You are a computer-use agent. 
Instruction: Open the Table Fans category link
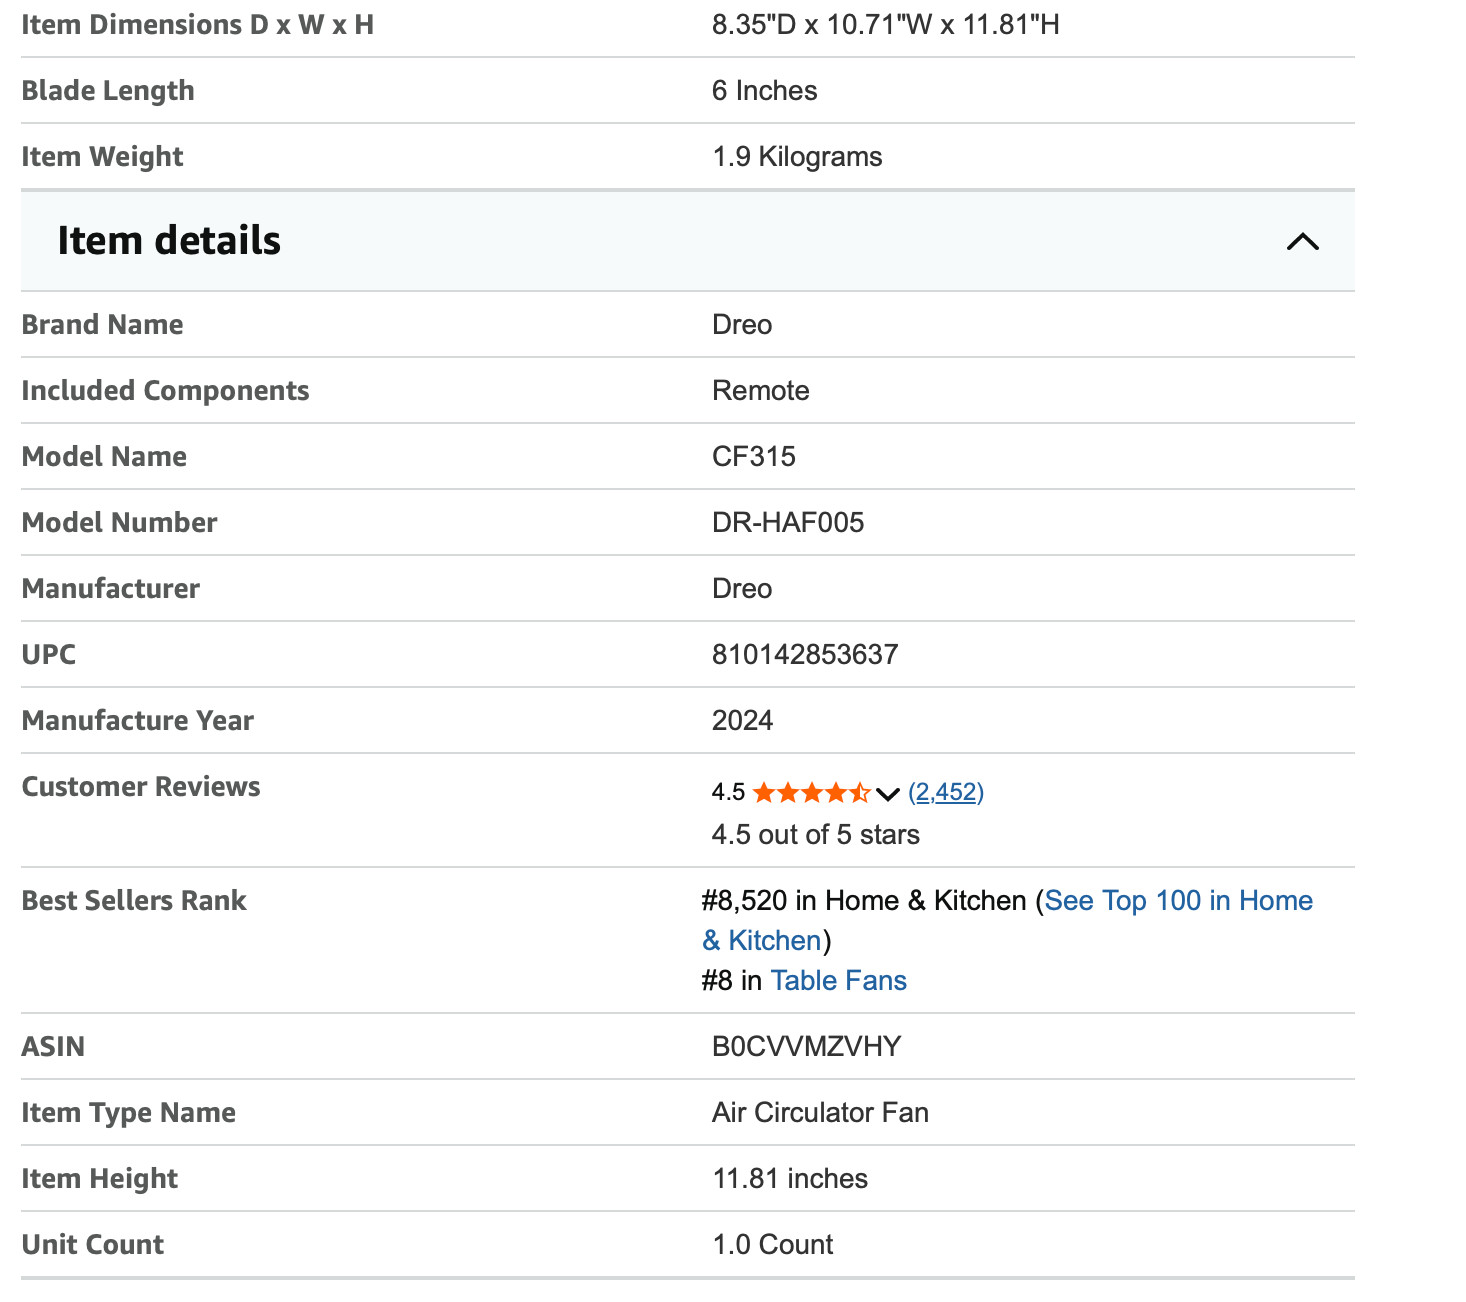pyautogui.click(x=838, y=981)
